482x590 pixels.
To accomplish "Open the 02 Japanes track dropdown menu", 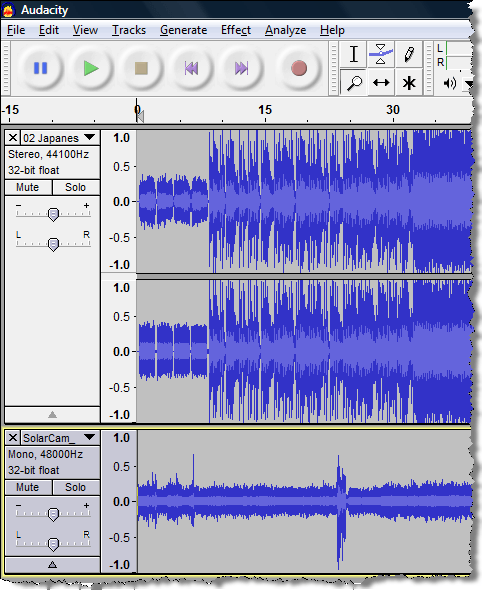I will 90,137.
